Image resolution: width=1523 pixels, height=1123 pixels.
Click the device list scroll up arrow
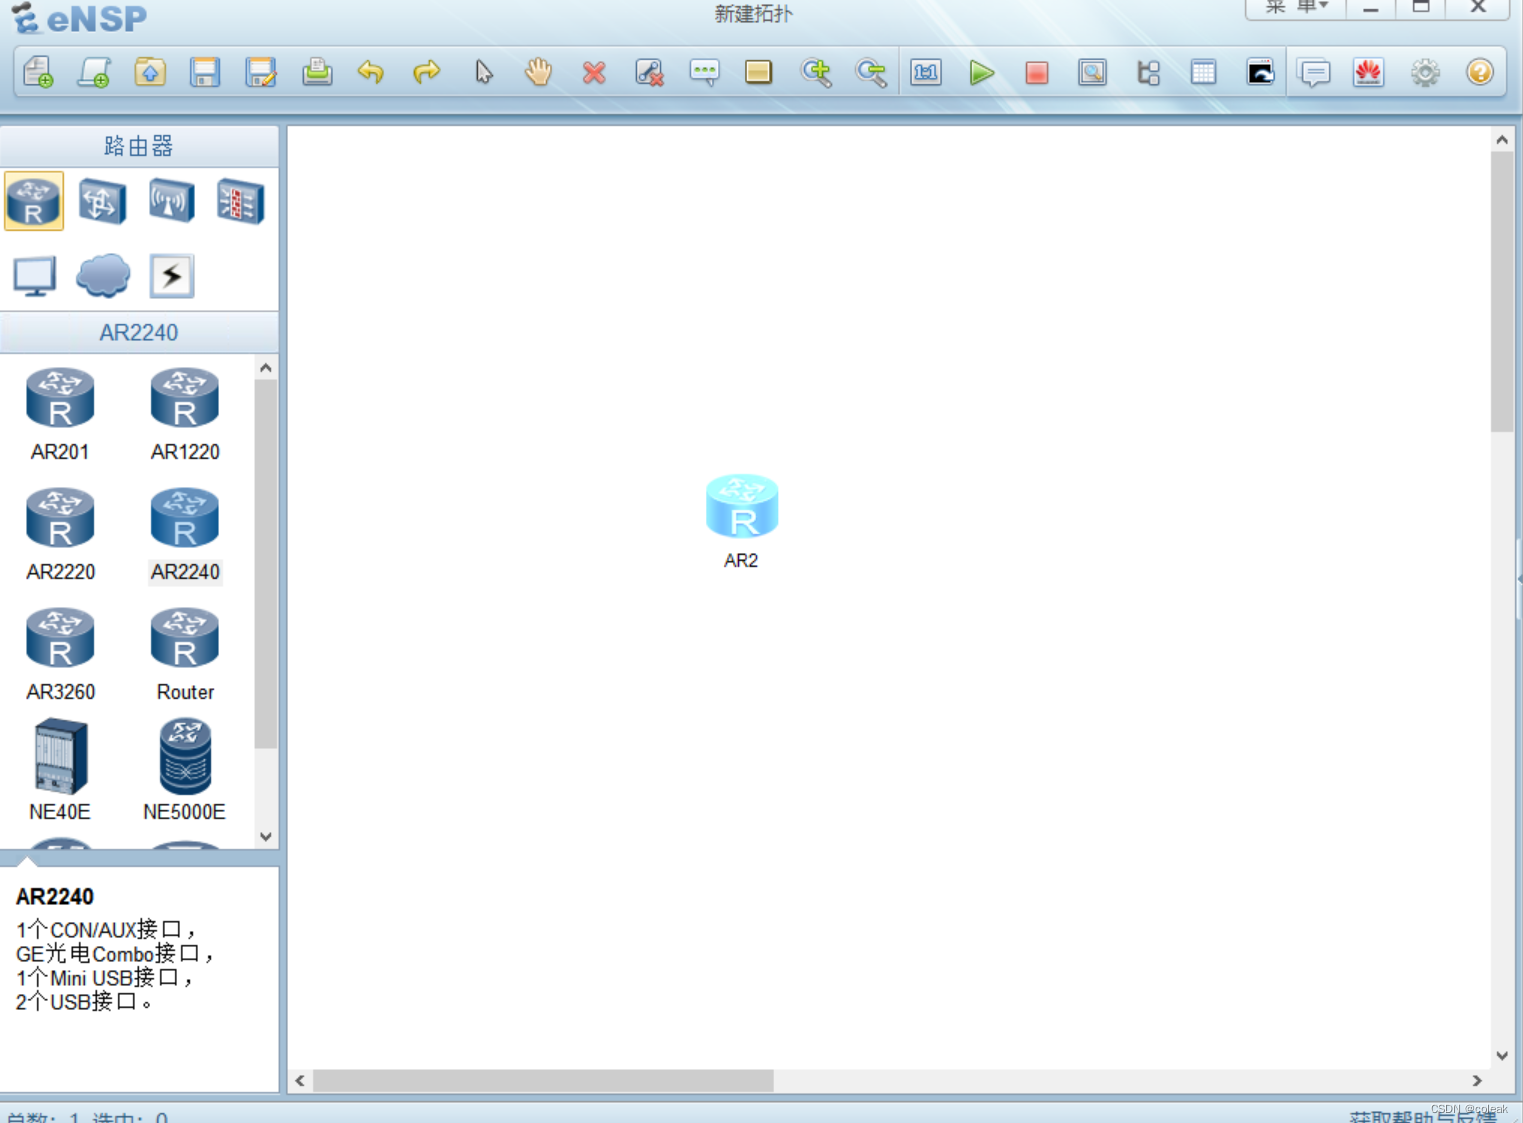266,368
